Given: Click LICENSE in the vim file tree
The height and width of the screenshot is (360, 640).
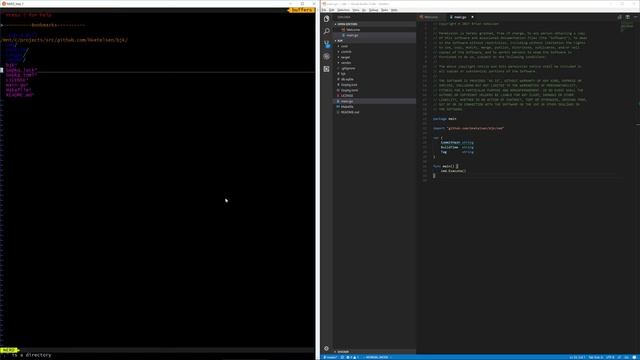Looking at the screenshot, I should tap(17, 80).
